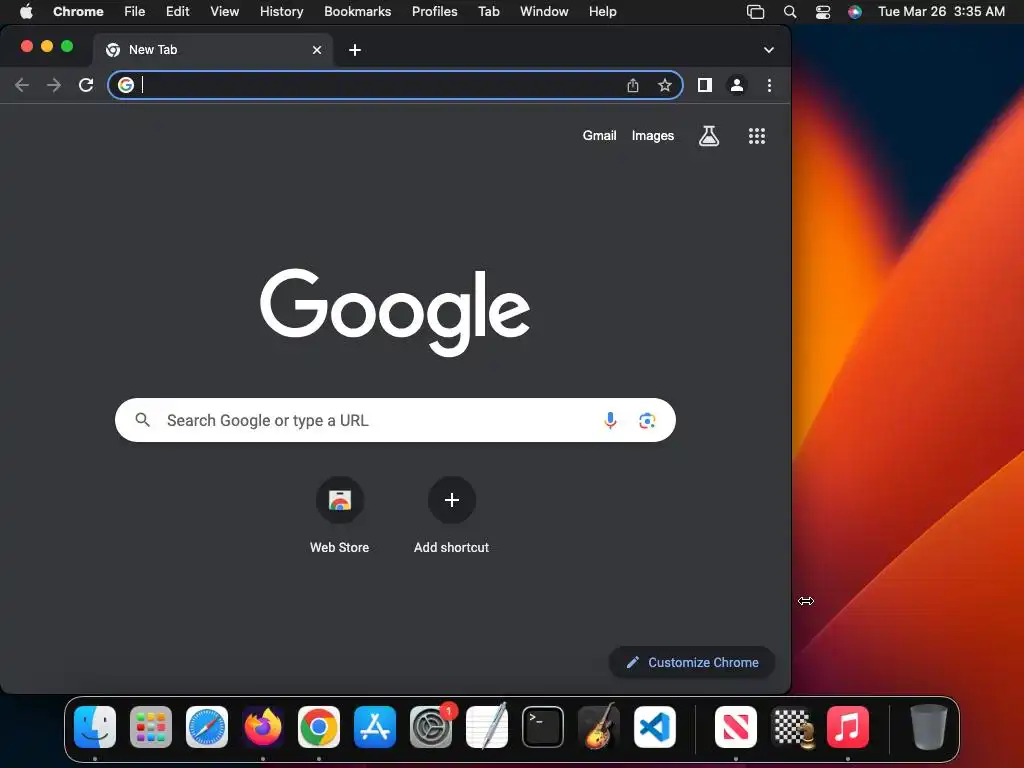
Task: Bookmark this tab with star icon
Action: click(664, 85)
